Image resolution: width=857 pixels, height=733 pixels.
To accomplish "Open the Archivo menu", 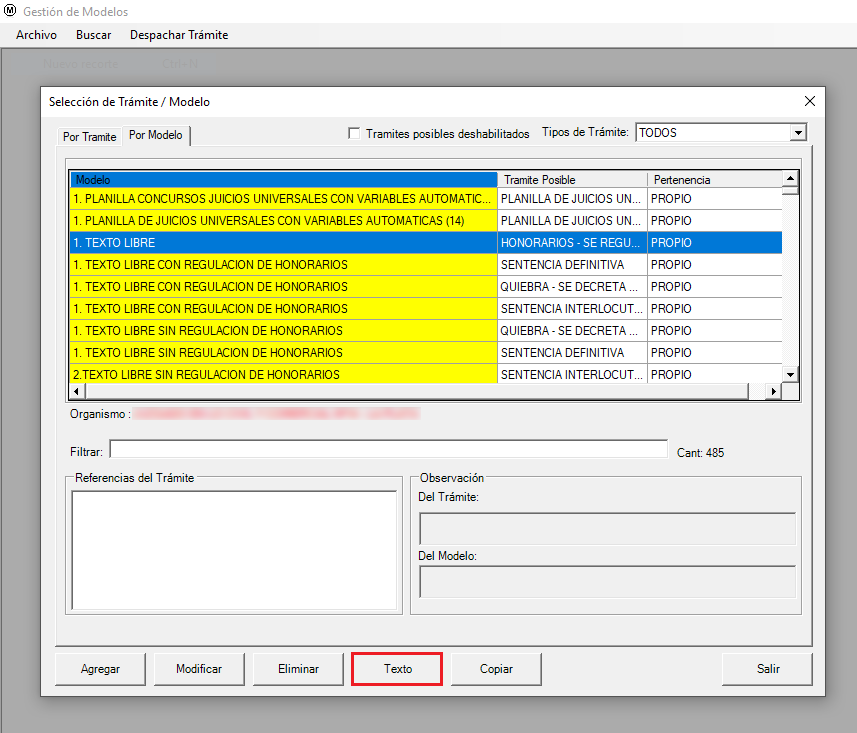I will tap(36, 35).
